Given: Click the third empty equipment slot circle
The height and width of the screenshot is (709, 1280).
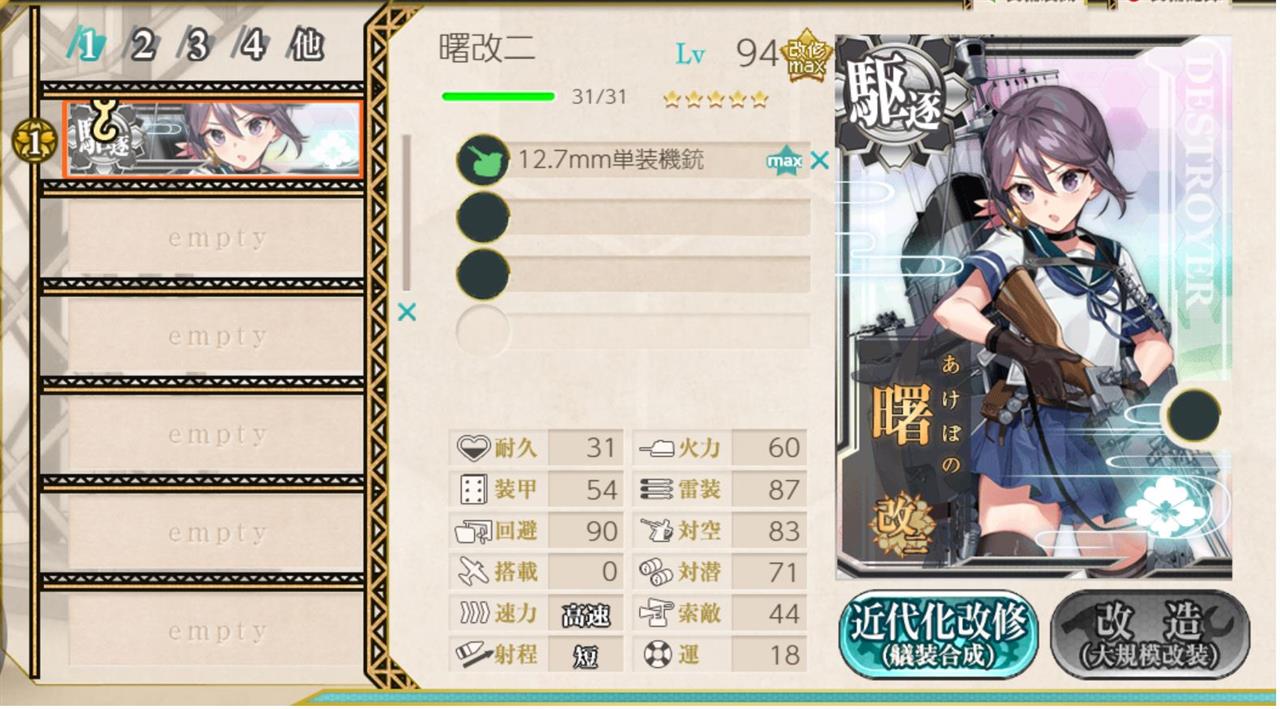Looking at the screenshot, I should [x=482, y=273].
